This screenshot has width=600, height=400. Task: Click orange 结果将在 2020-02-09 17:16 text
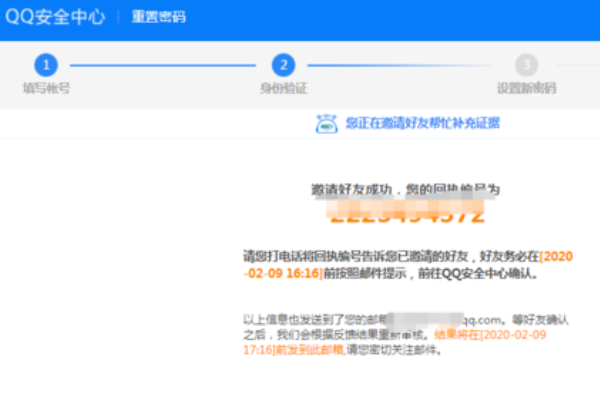[x=395, y=342]
